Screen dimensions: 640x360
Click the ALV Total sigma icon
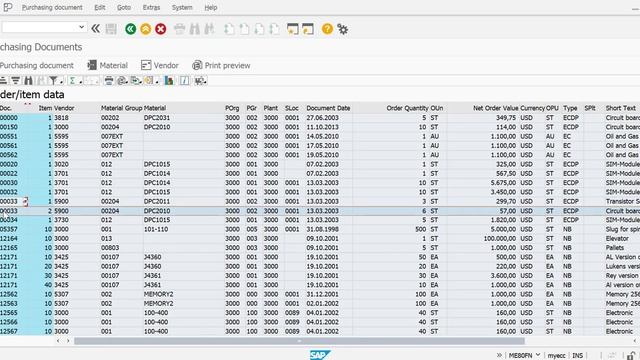[72, 80]
